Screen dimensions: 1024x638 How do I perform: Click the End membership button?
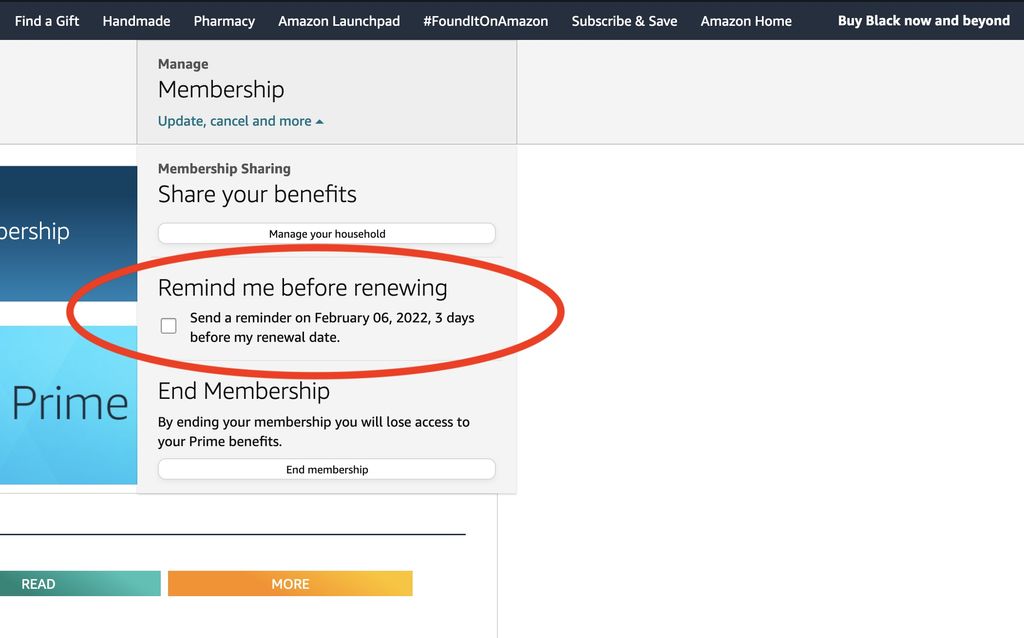(x=327, y=469)
